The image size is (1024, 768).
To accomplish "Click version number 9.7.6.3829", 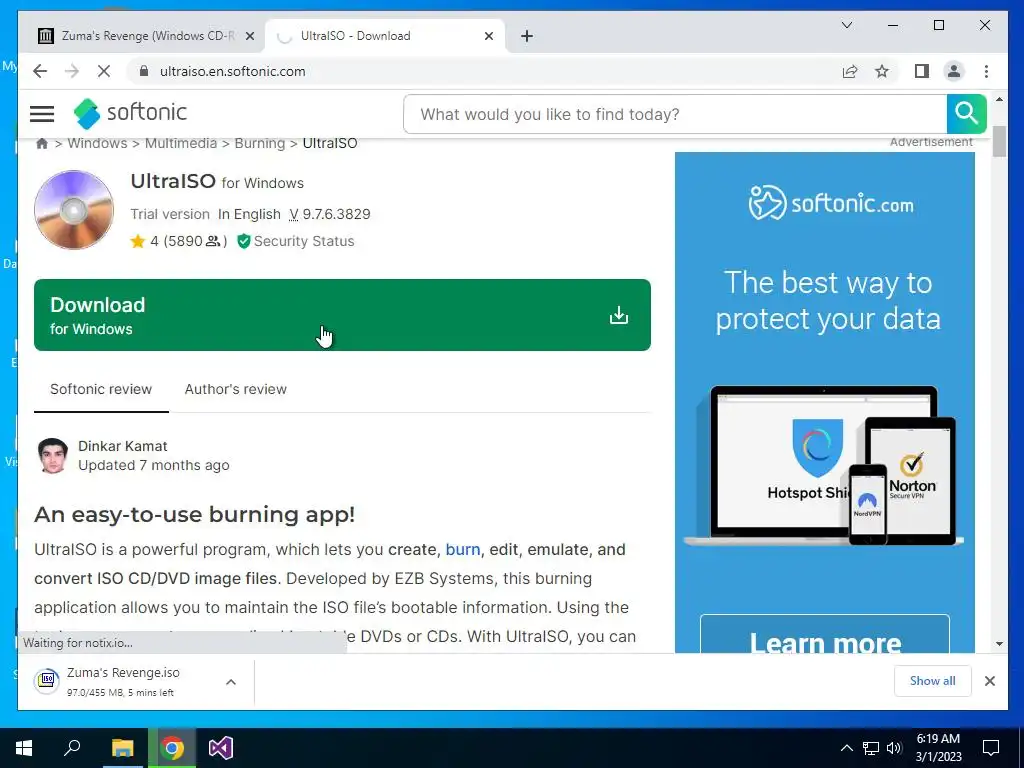I will (336, 214).
